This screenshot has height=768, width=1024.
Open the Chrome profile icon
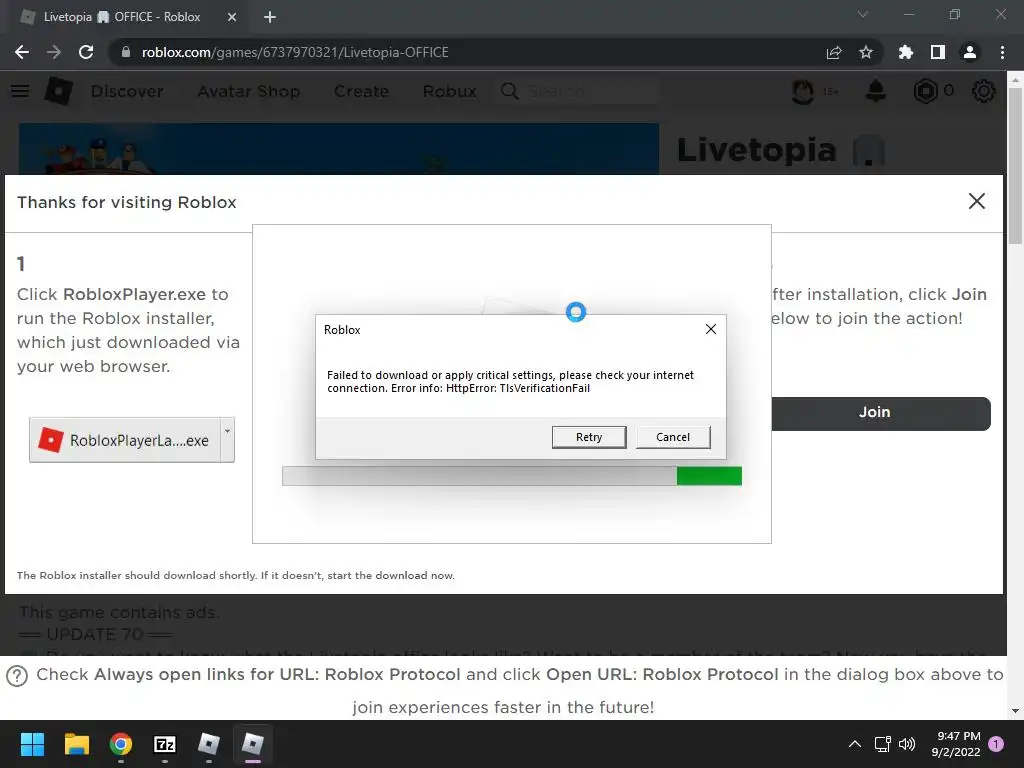tap(970, 52)
